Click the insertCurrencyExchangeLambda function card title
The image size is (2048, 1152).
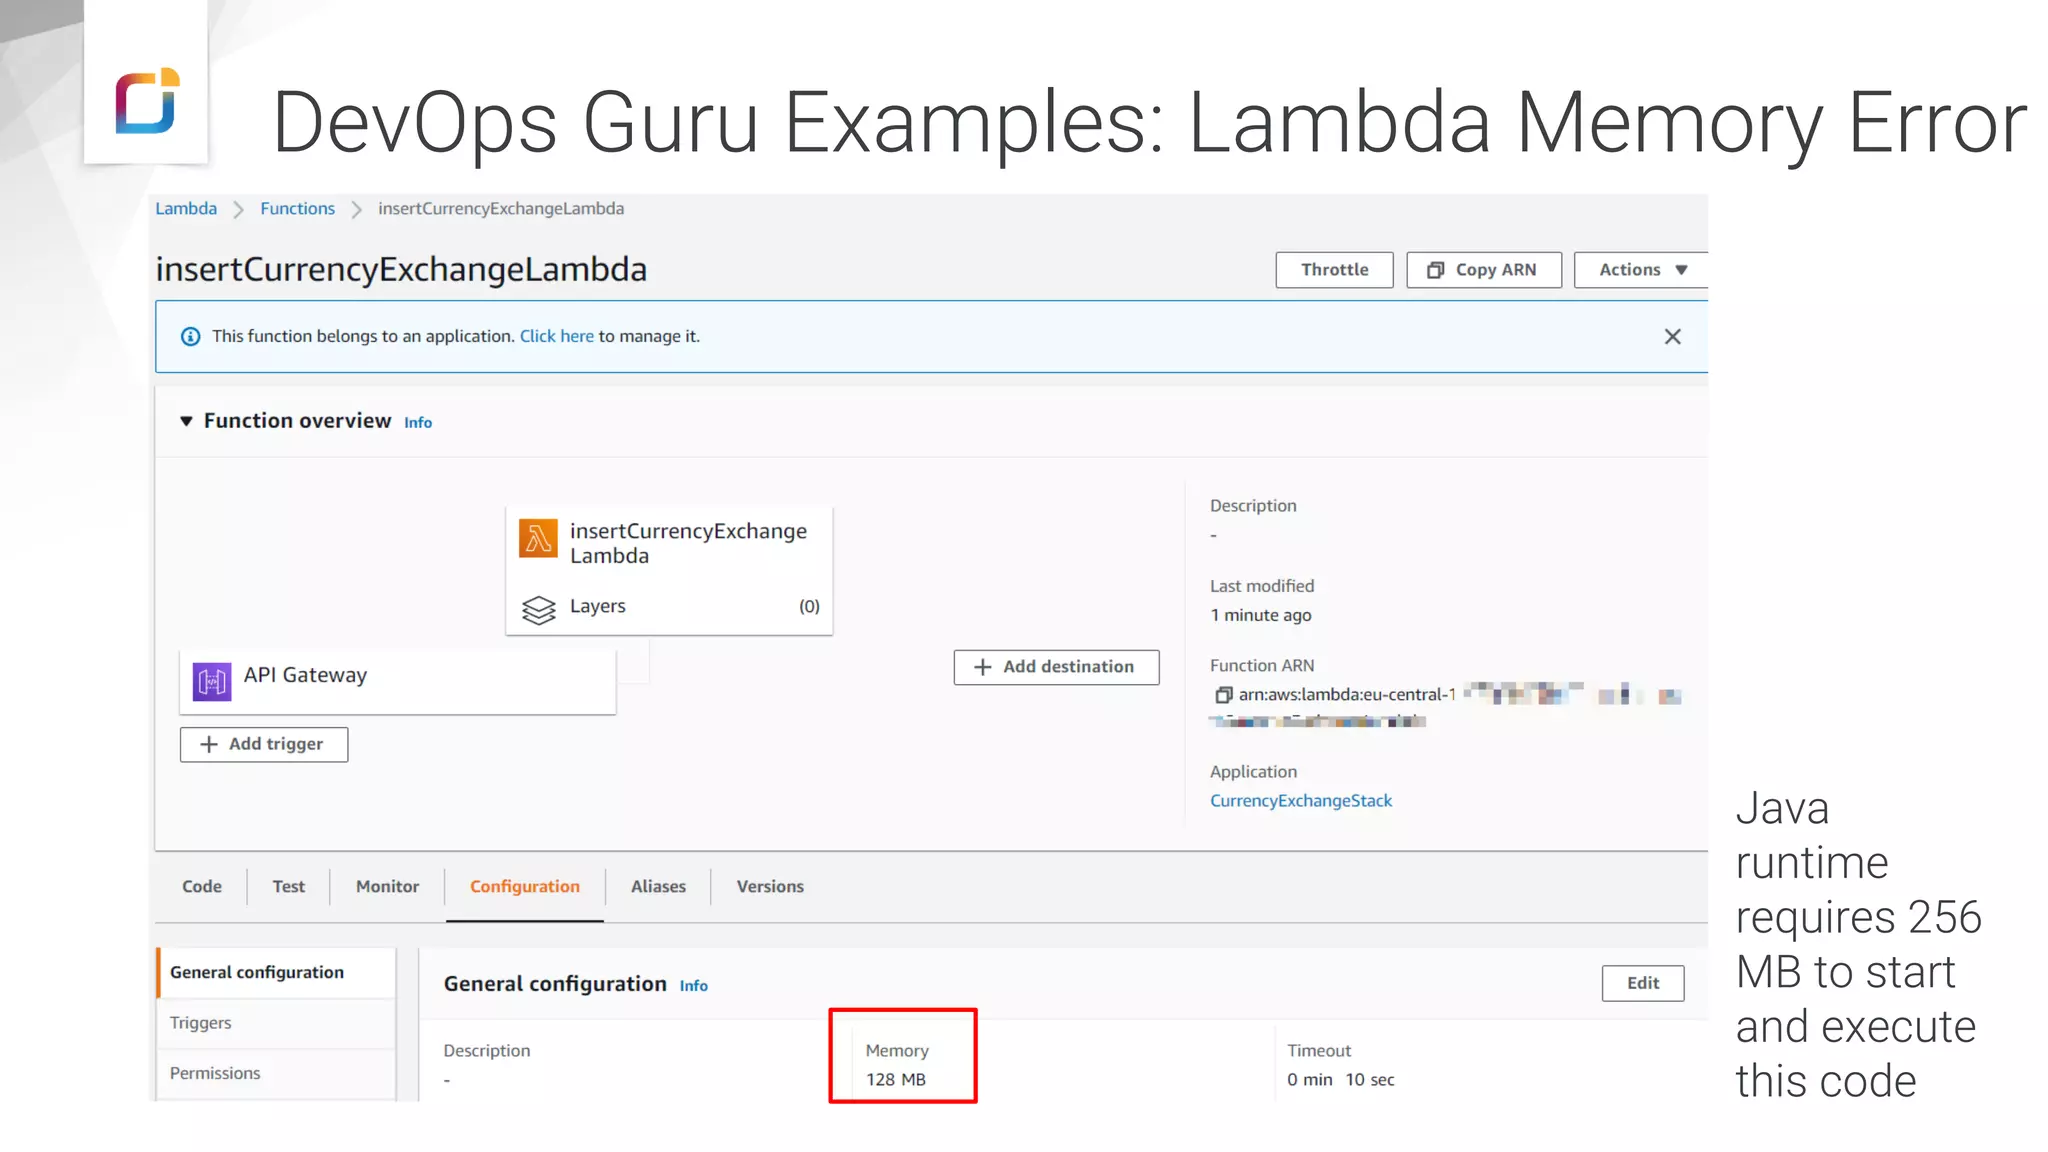(688, 543)
